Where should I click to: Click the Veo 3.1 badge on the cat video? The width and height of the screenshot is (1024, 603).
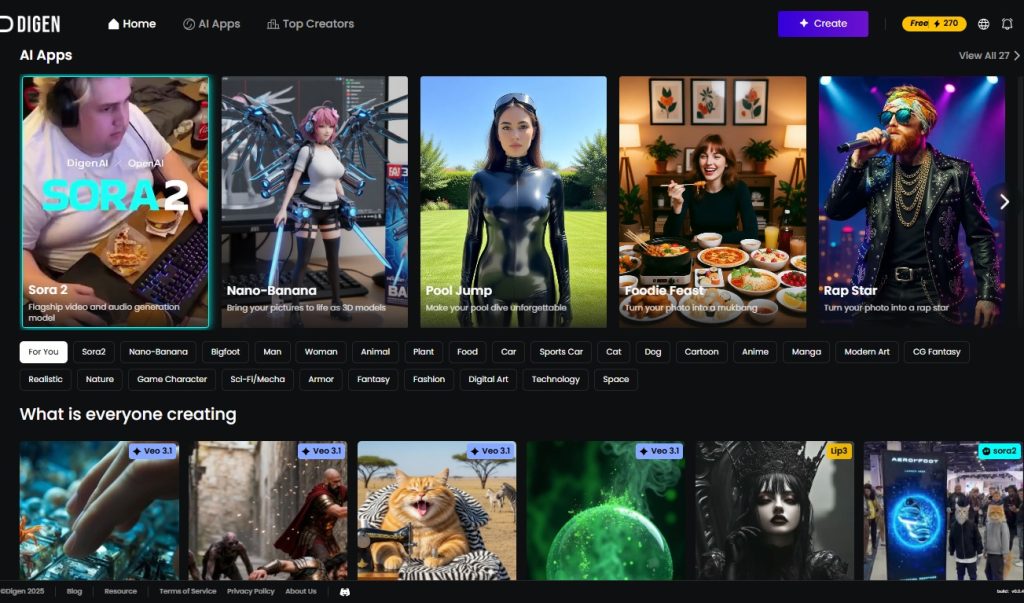[x=489, y=451]
